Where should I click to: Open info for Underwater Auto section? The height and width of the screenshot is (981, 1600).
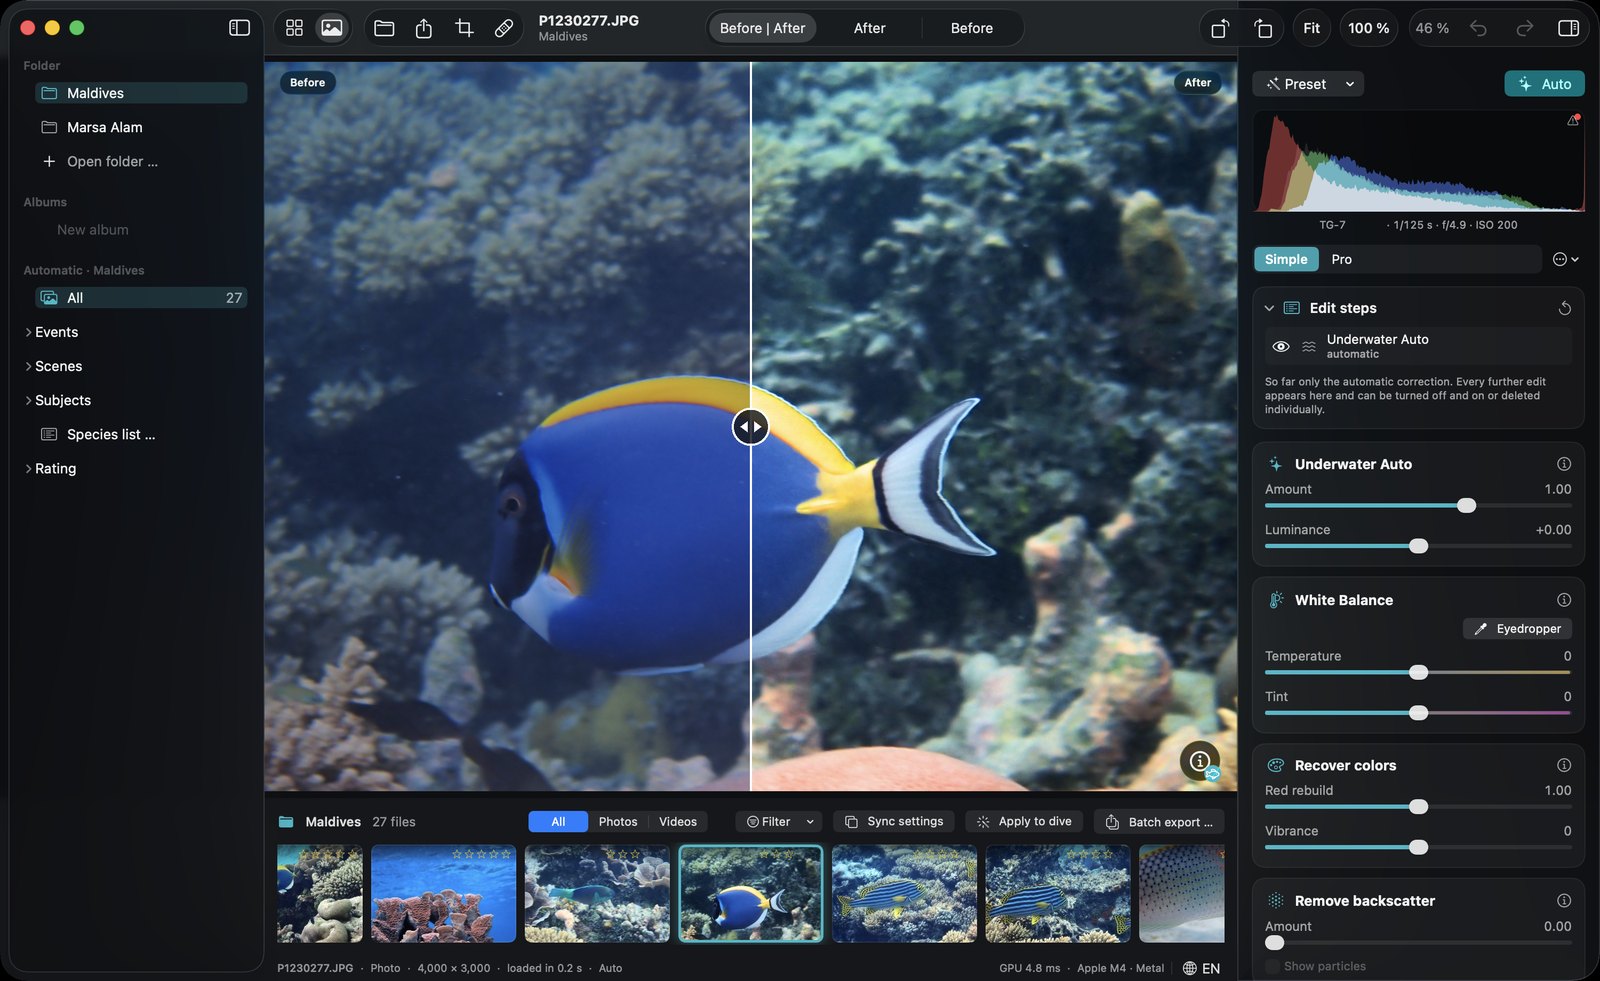point(1564,464)
